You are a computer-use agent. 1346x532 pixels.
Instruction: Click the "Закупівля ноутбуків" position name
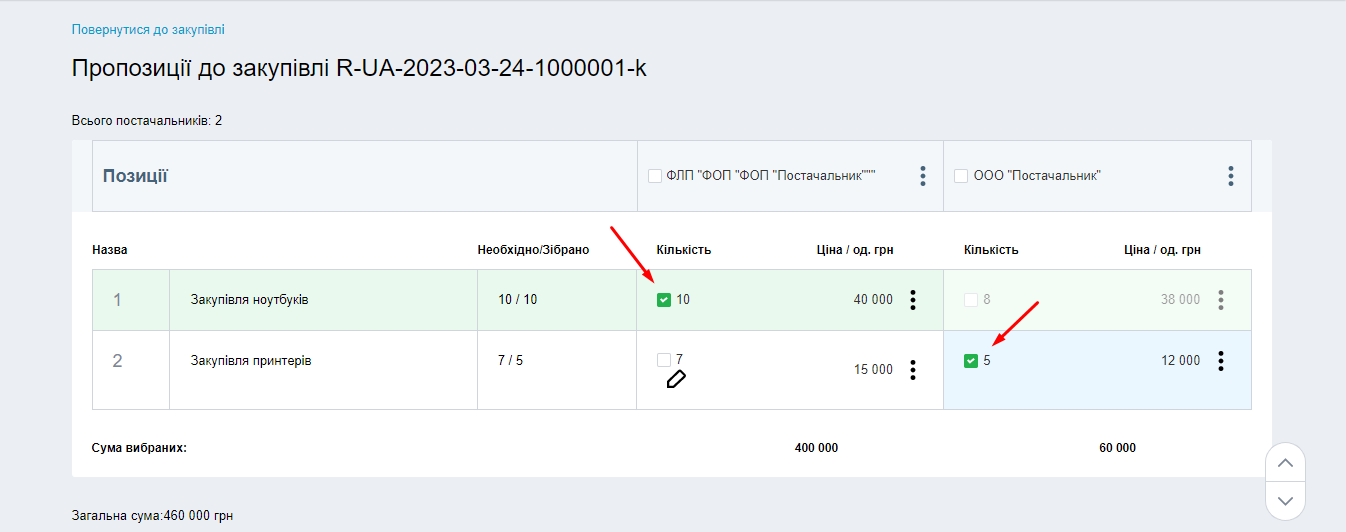coord(249,300)
